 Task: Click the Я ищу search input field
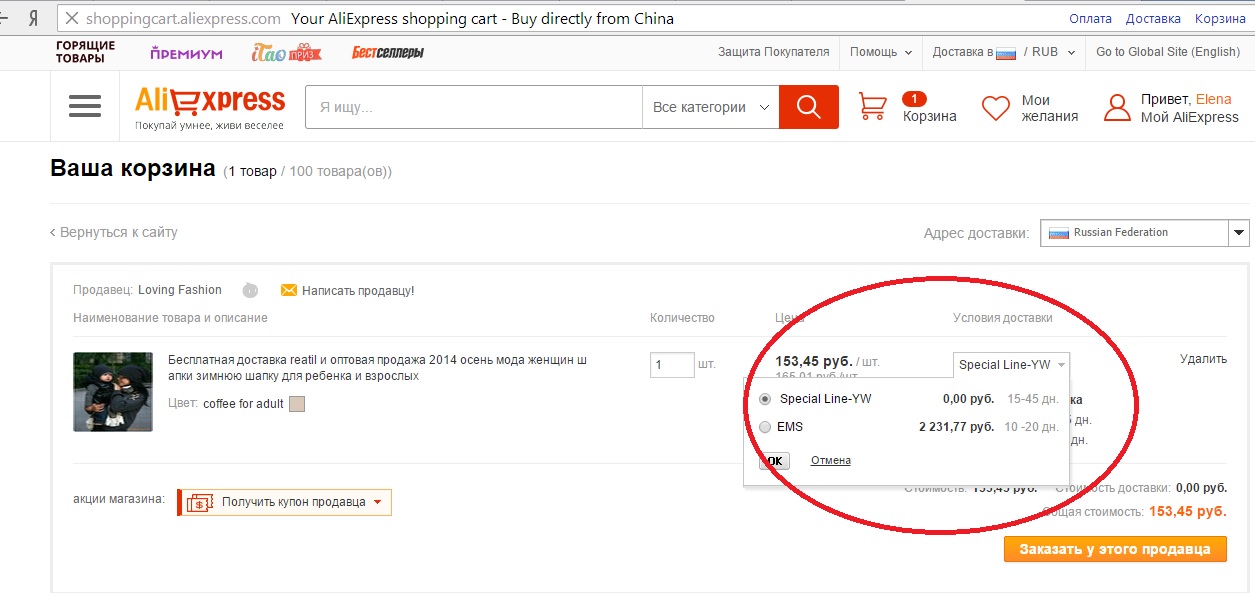click(x=474, y=107)
